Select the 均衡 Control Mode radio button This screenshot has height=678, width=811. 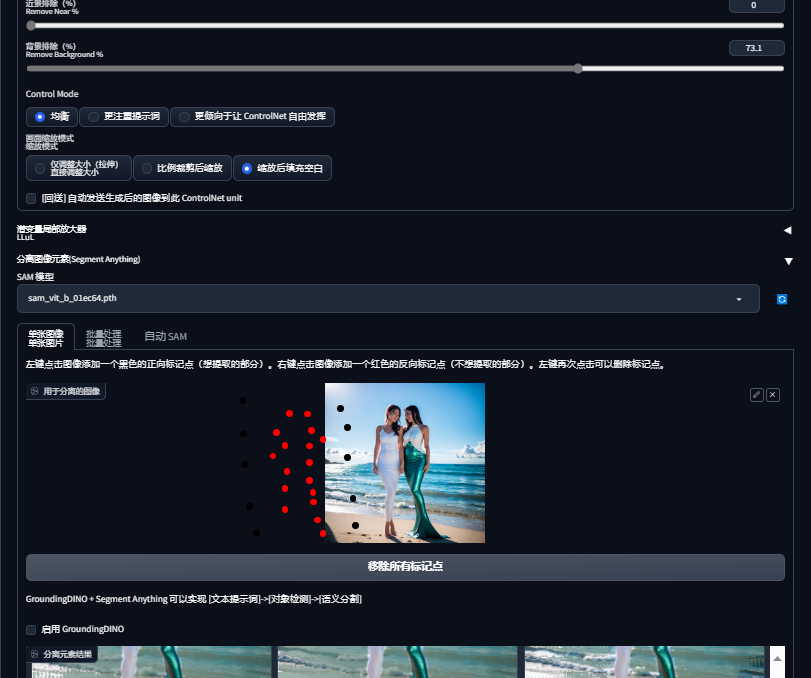38,116
